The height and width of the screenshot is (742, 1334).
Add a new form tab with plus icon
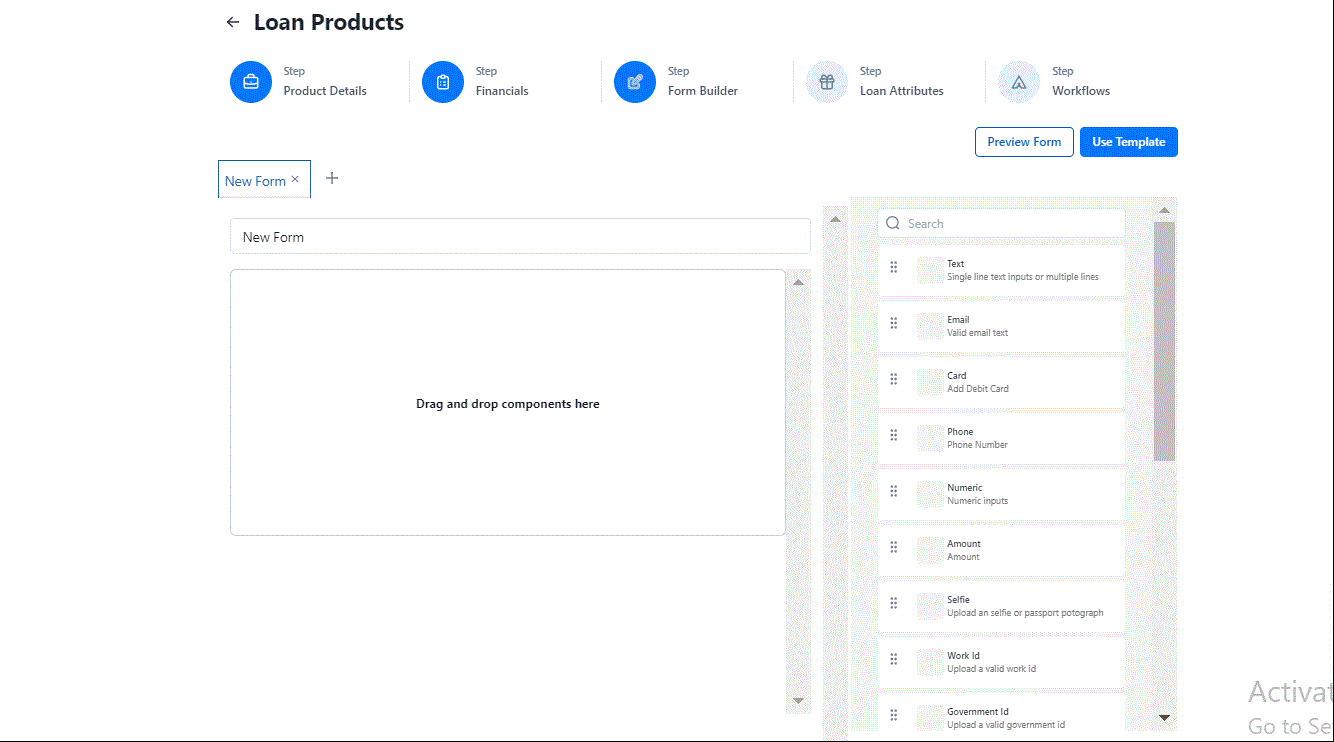tap(333, 178)
